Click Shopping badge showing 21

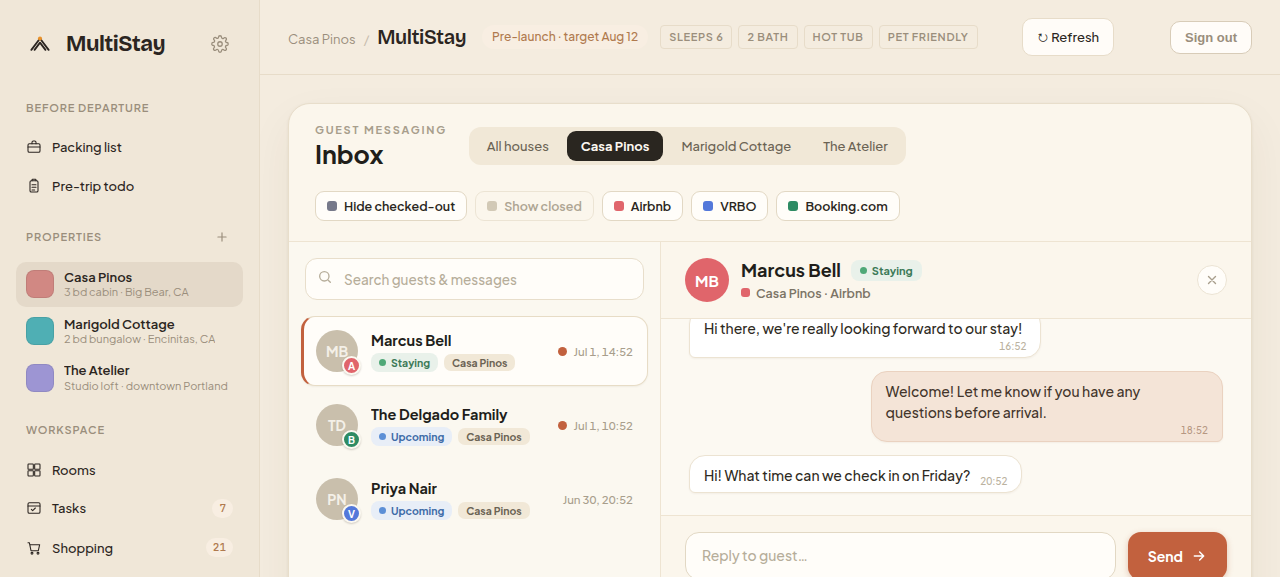point(220,548)
